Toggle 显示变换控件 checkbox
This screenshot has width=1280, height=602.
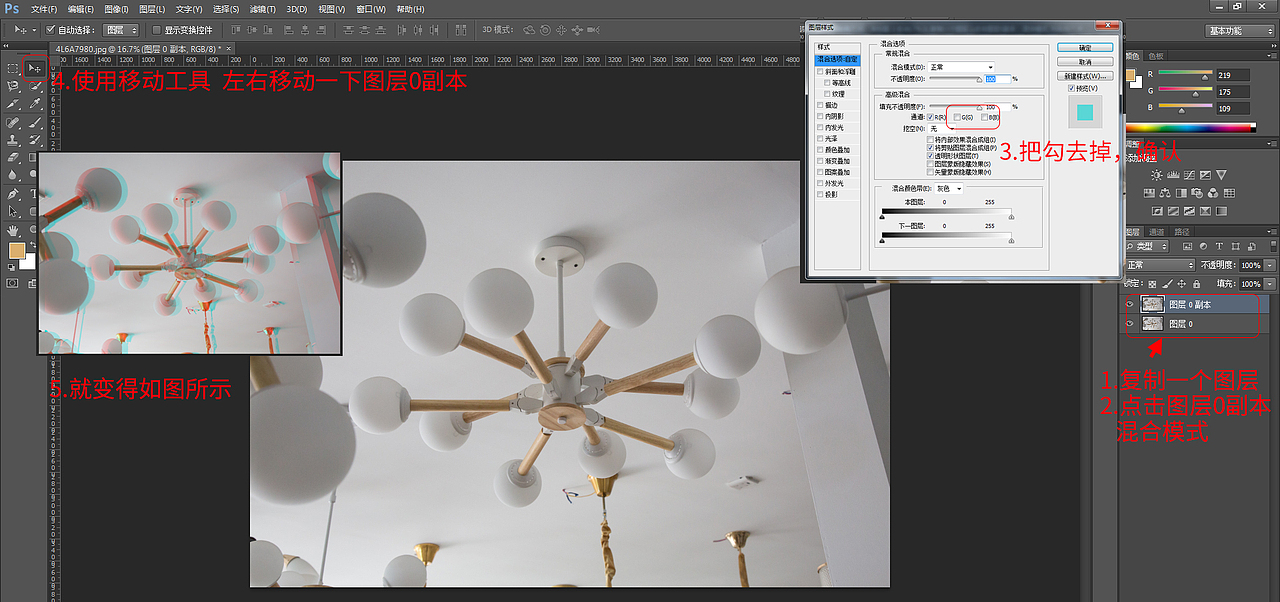156,30
